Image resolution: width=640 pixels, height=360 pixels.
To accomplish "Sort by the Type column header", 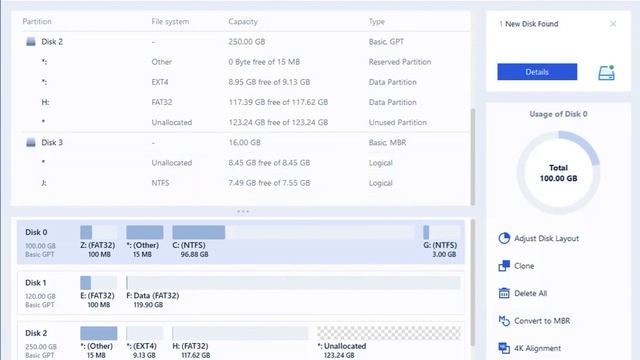I will pos(377,22).
